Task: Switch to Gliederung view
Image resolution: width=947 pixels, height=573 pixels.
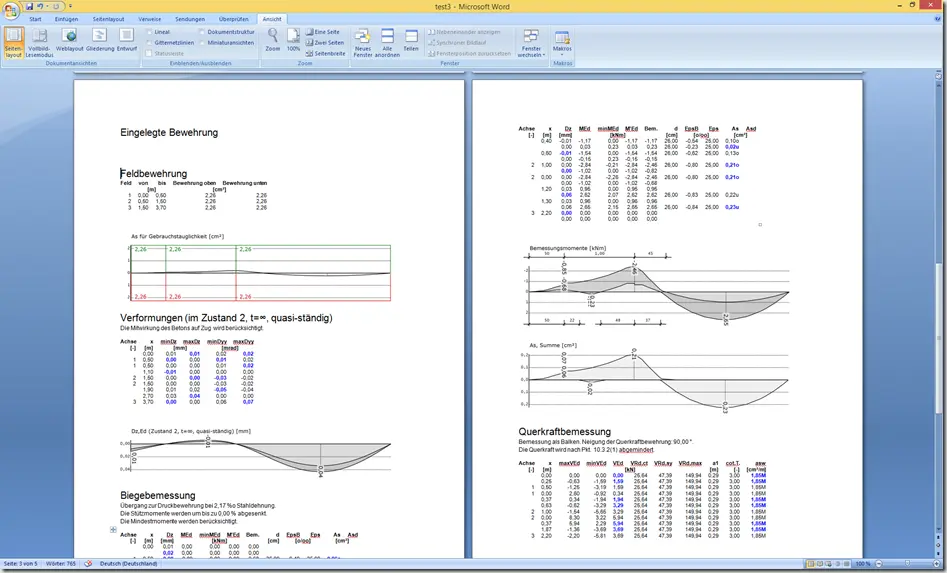Action: click(100, 41)
